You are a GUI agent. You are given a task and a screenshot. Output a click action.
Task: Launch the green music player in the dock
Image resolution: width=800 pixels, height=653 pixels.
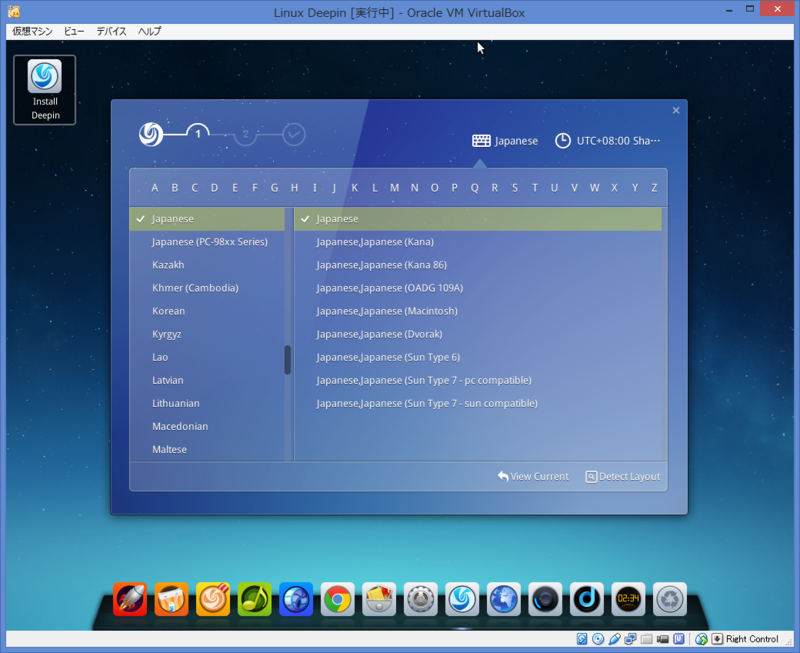pos(254,600)
